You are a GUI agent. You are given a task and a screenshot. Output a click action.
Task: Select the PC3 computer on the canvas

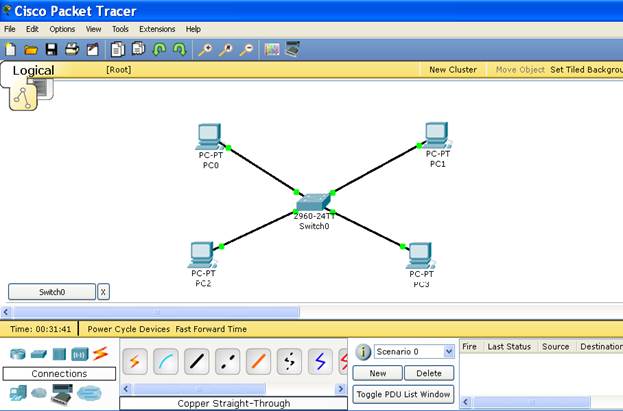pyautogui.click(x=420, y=256)
